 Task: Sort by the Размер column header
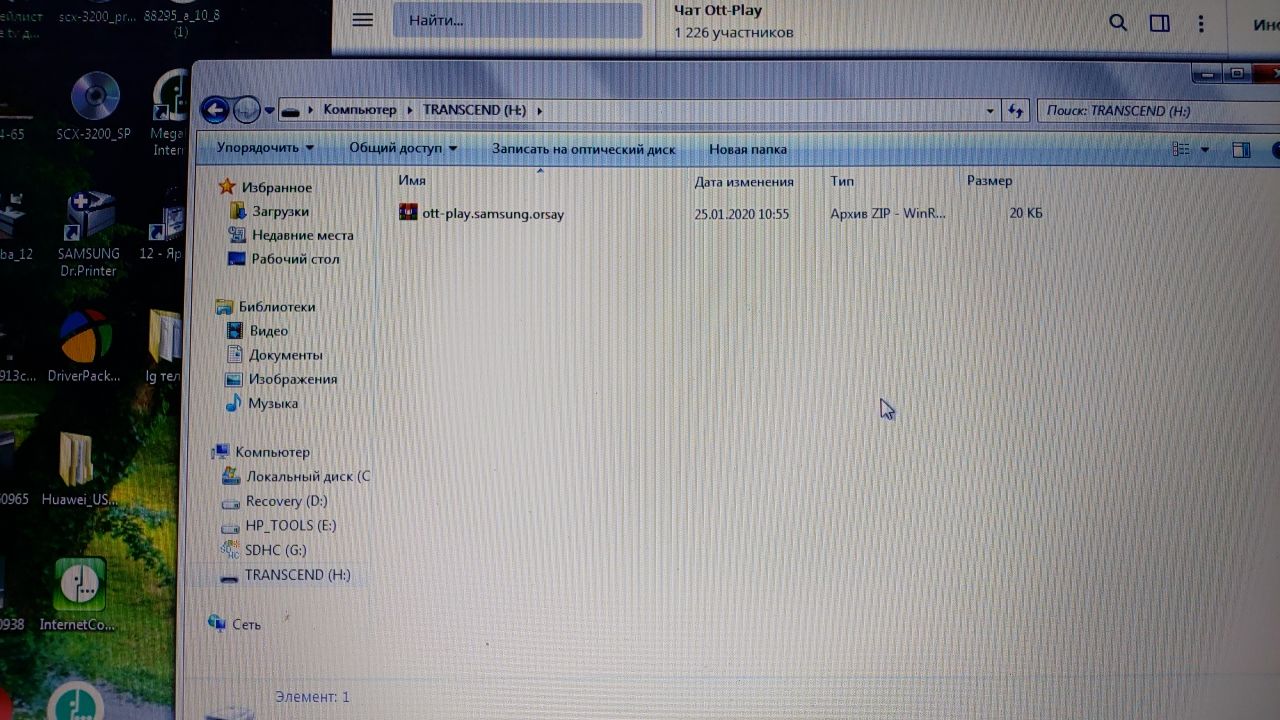989,181
